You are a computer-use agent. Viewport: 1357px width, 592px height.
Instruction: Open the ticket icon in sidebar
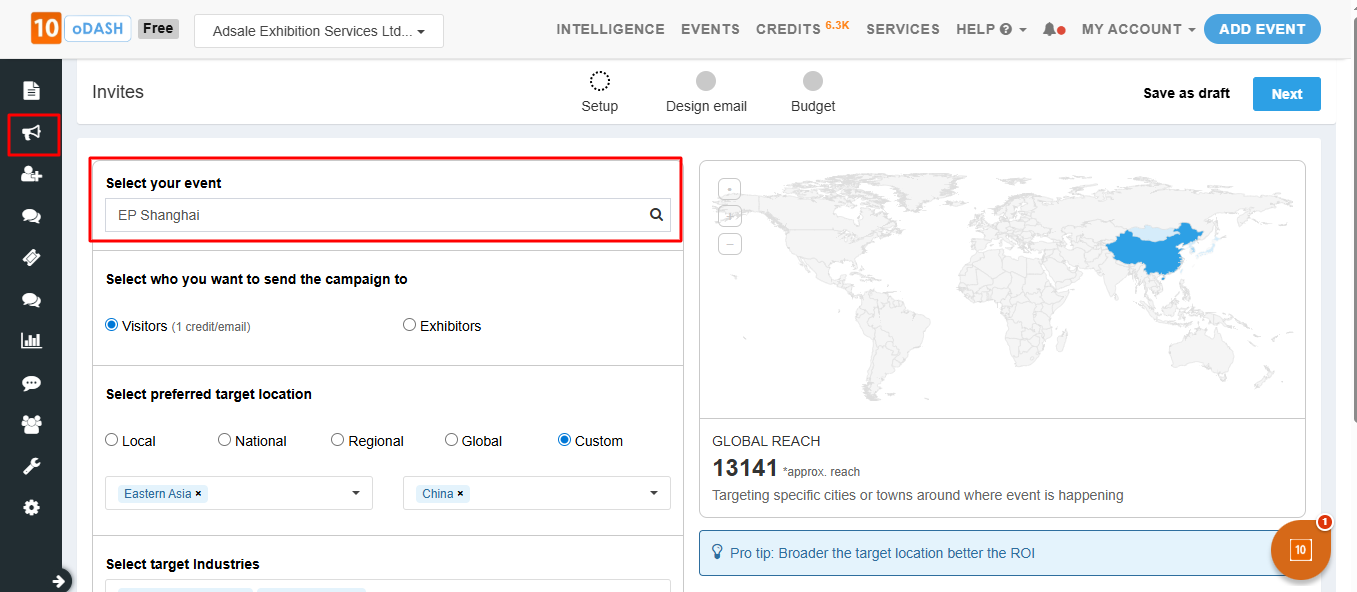tap(32, 258)
